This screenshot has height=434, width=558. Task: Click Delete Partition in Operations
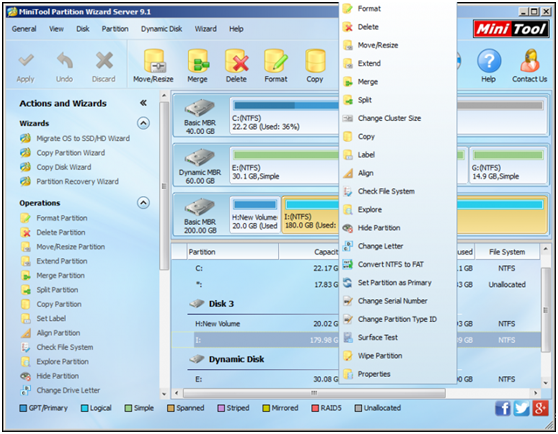click(x=53, y=233)
